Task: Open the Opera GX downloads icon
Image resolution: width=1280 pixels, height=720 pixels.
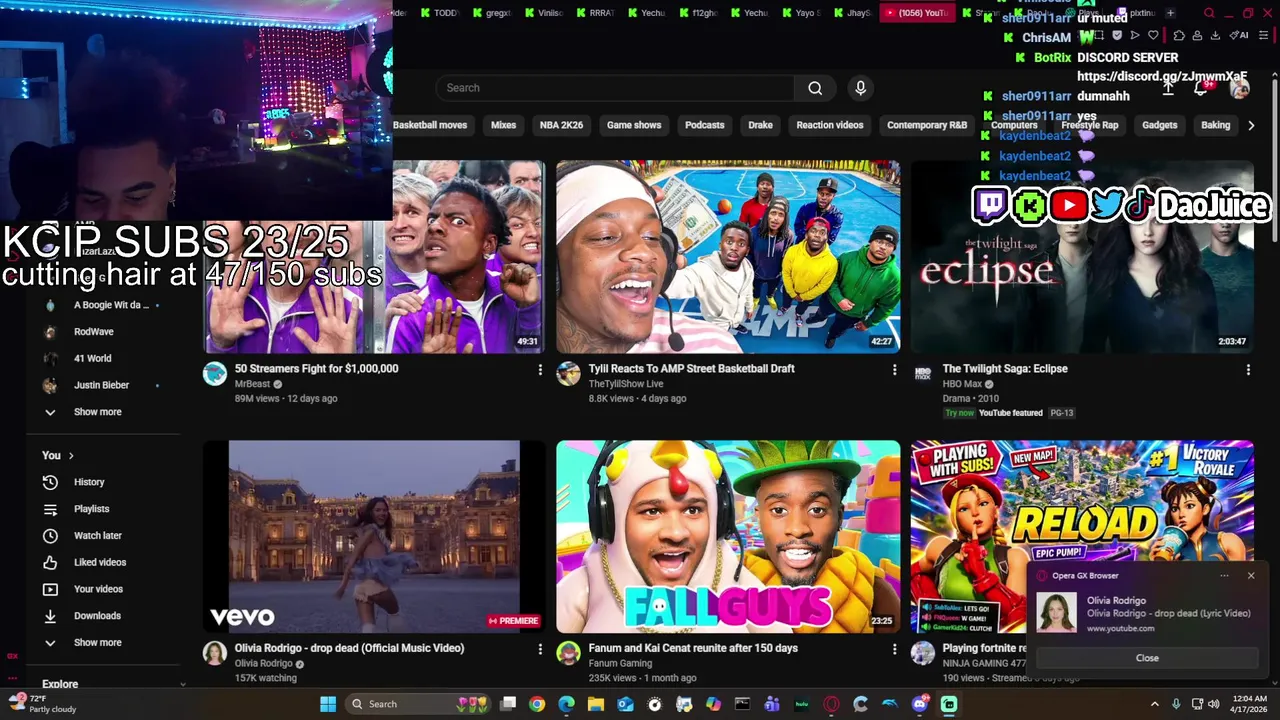Action: [x=1215, y=35]
